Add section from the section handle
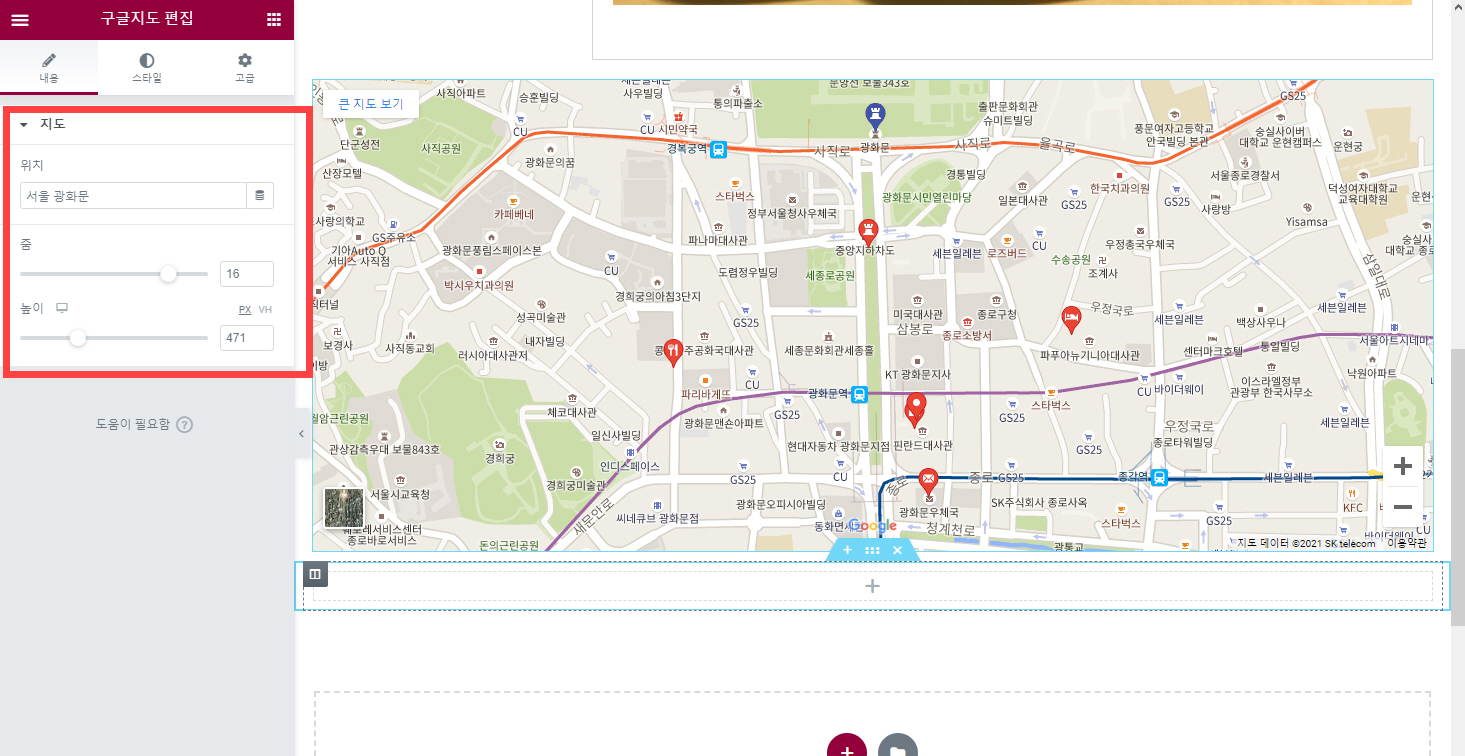This screenshot has width=1465, height=756. (847, 550)
